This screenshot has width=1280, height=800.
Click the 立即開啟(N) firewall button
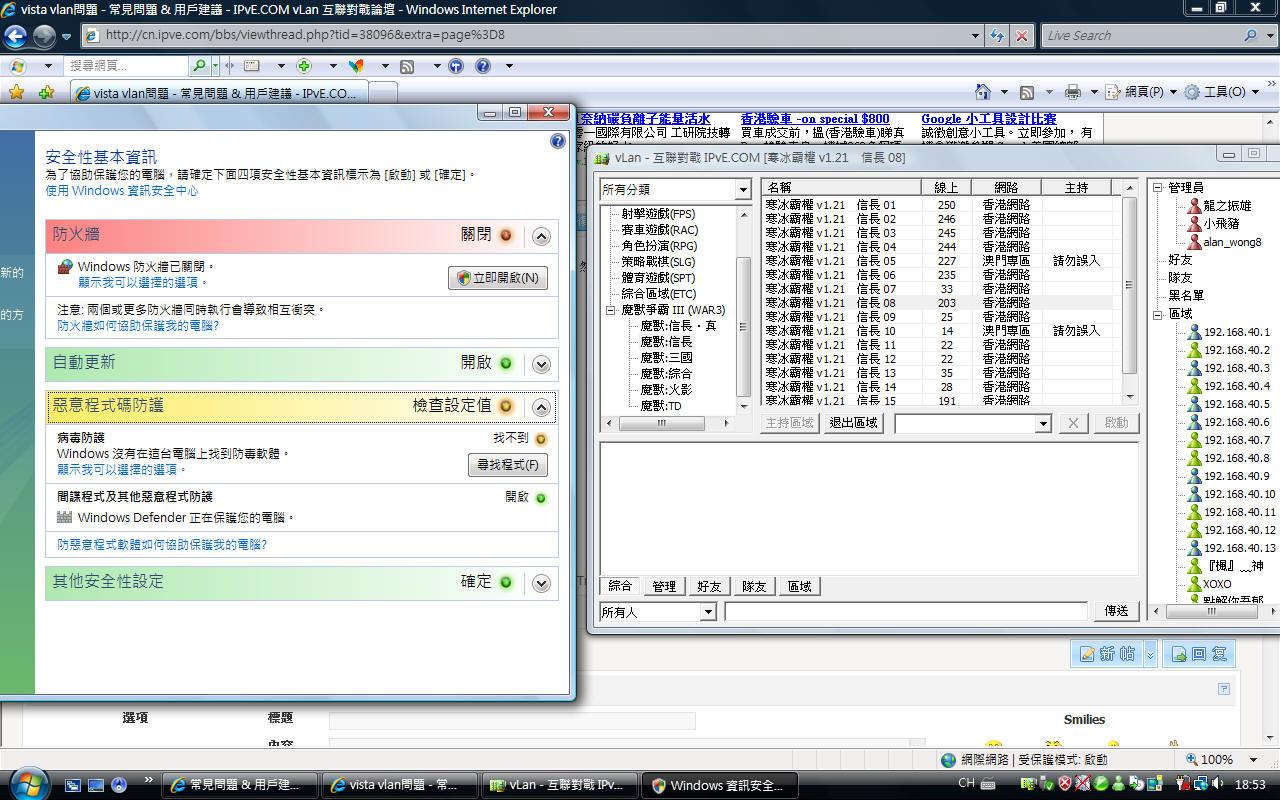point(498,278)
